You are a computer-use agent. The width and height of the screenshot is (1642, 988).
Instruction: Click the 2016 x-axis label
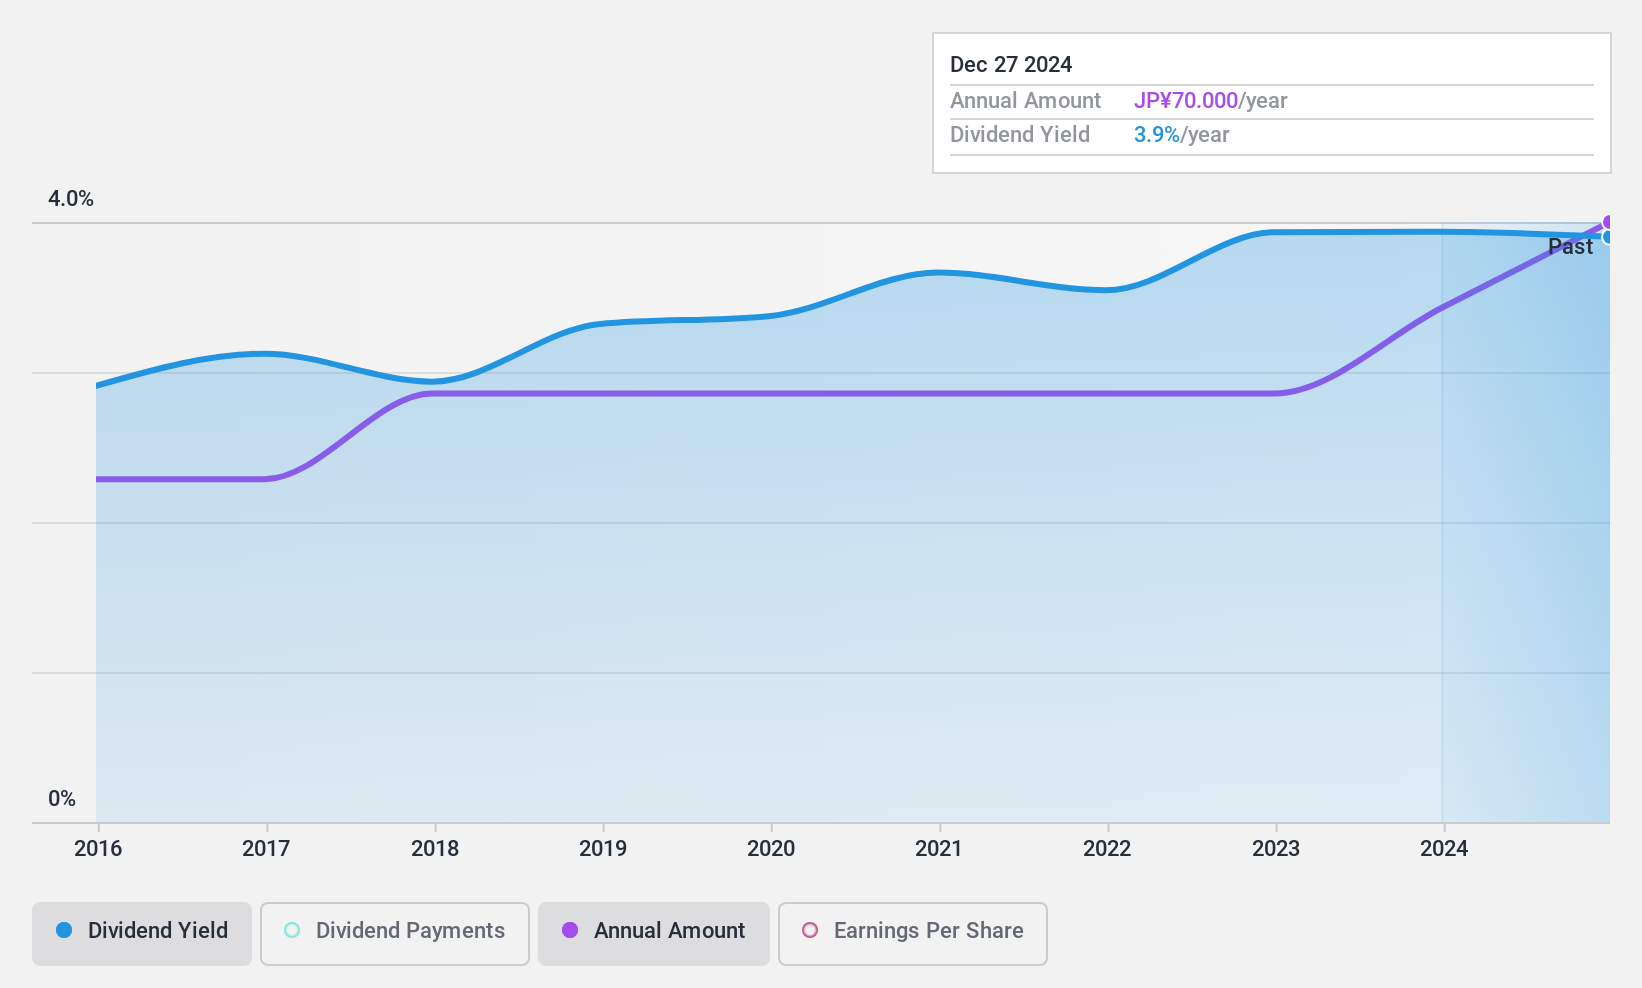click(98, 848)
